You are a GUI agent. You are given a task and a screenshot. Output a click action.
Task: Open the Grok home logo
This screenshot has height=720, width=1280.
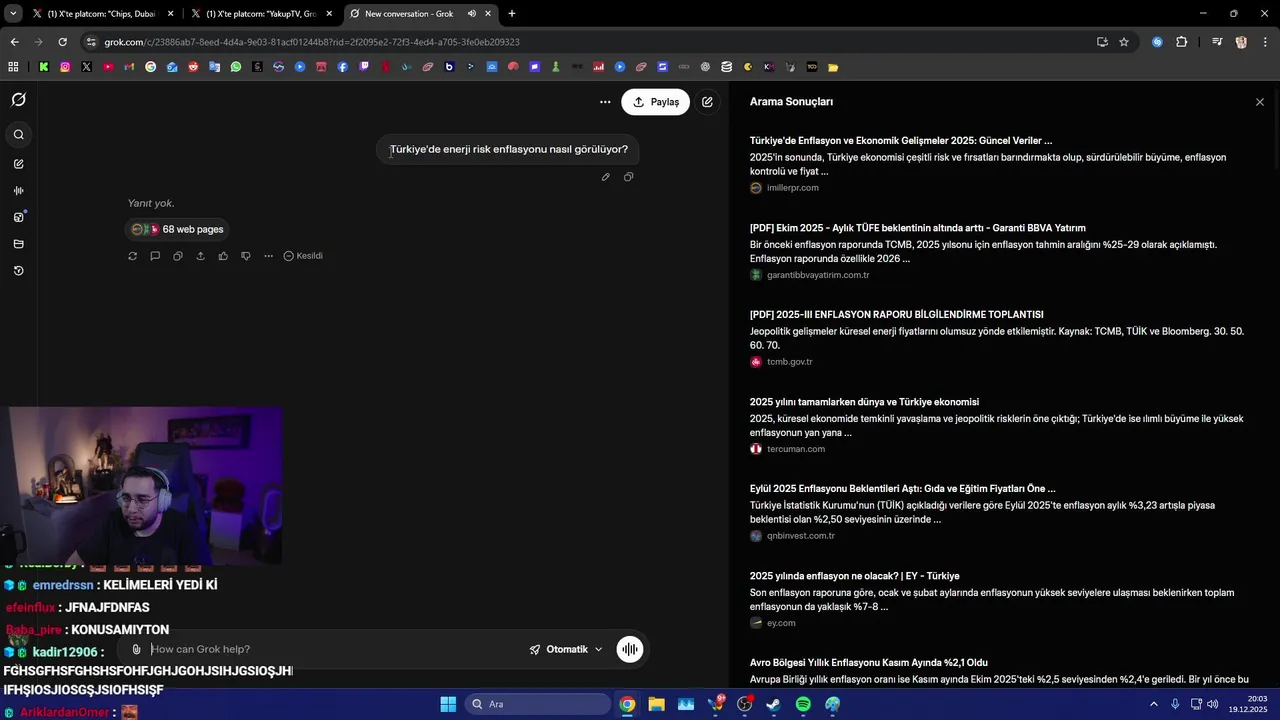click(18, 100)
